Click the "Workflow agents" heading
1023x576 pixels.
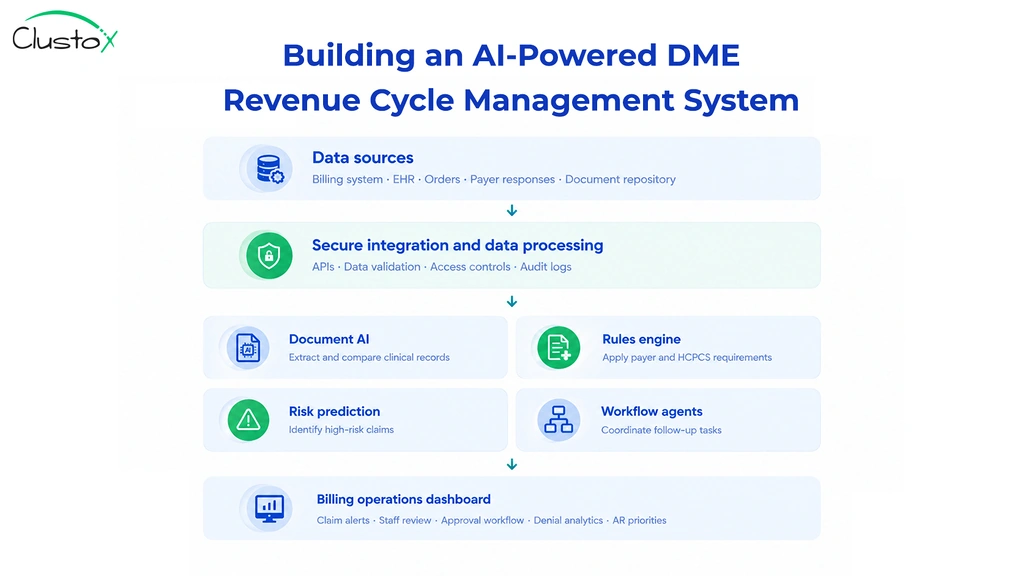pos(652,412)
